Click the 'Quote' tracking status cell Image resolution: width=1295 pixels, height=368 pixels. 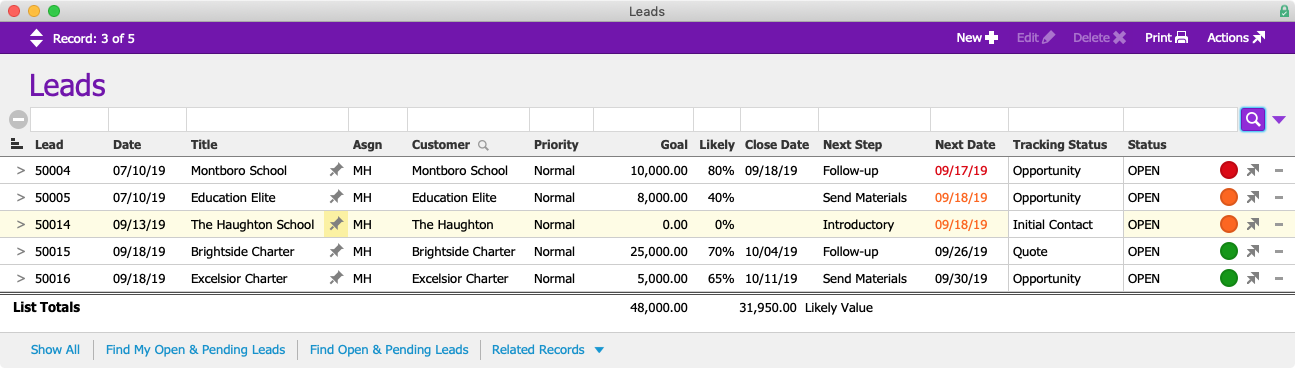click(x=1030, y=252)
